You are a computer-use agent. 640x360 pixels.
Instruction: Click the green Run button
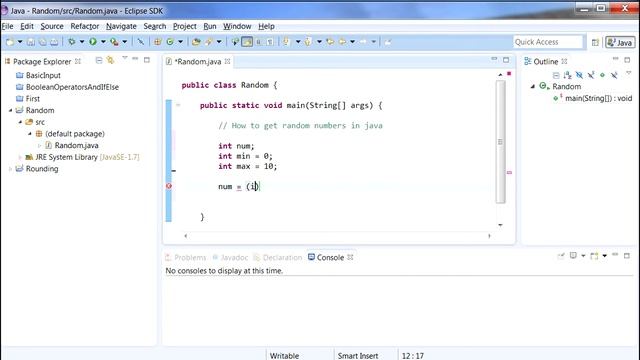[x=93, y=42]
